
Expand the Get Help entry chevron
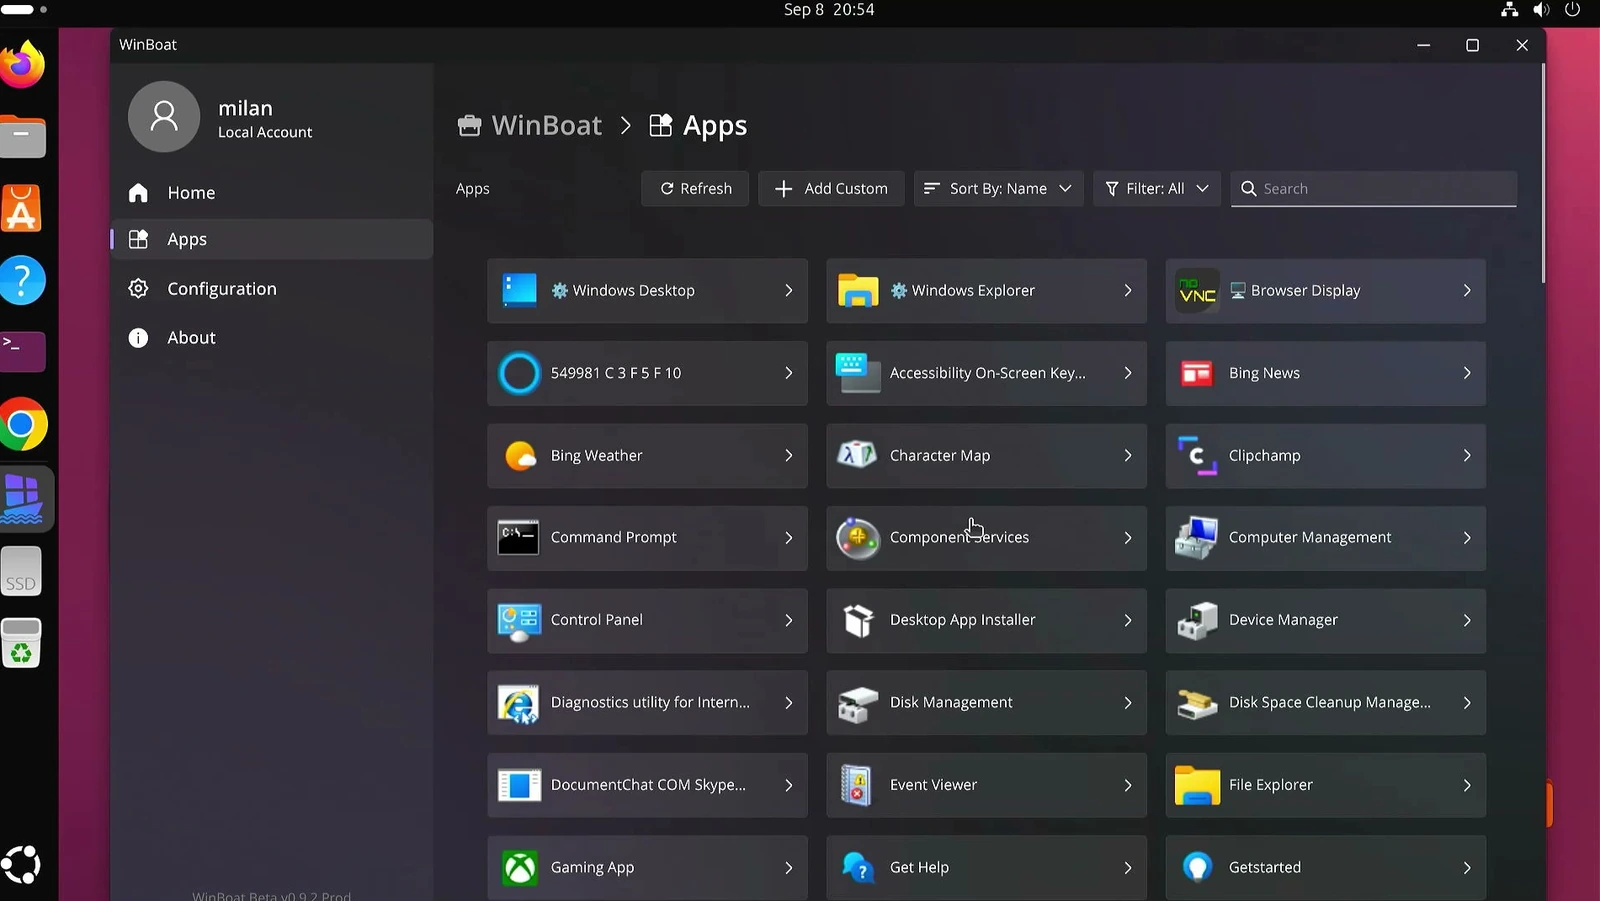1127,868
